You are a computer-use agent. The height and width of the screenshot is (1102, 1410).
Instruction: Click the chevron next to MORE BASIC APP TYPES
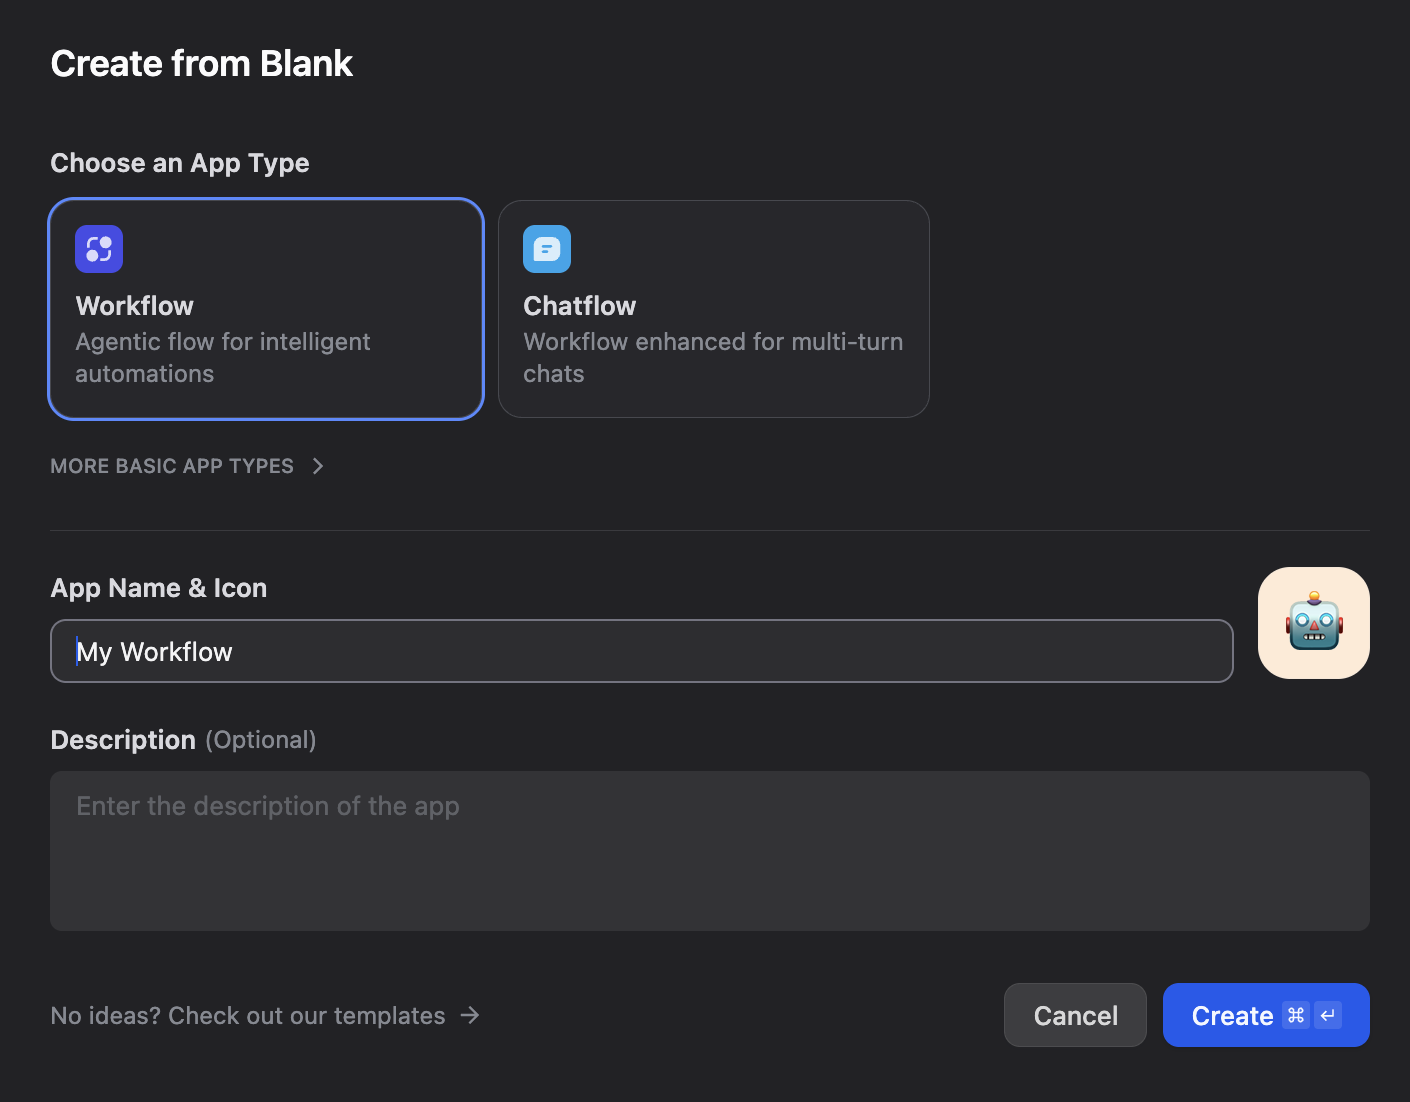click(x=317, y=466)
